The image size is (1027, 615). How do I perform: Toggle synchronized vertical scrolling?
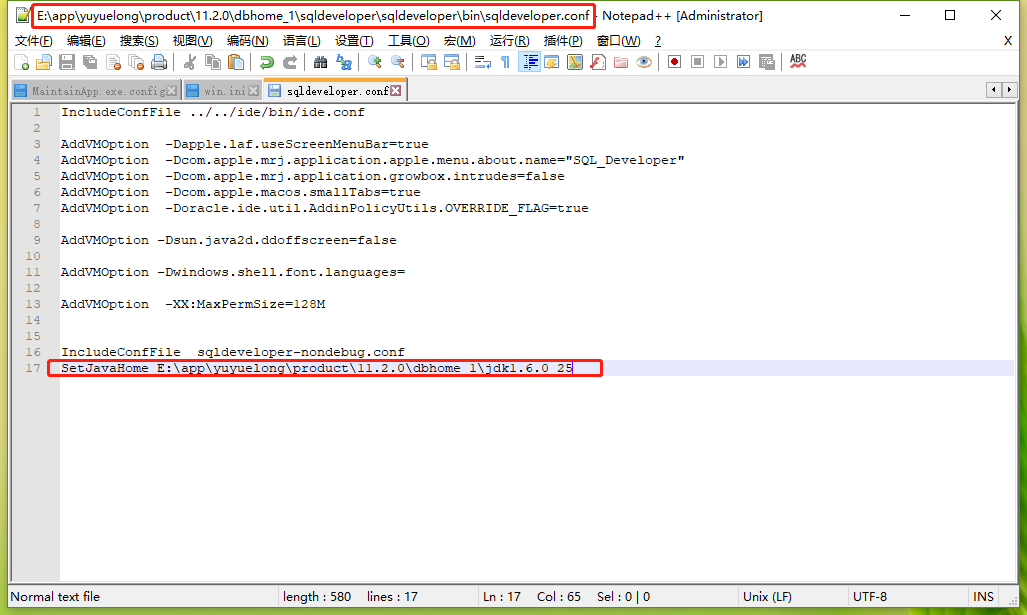pos(428,61)
